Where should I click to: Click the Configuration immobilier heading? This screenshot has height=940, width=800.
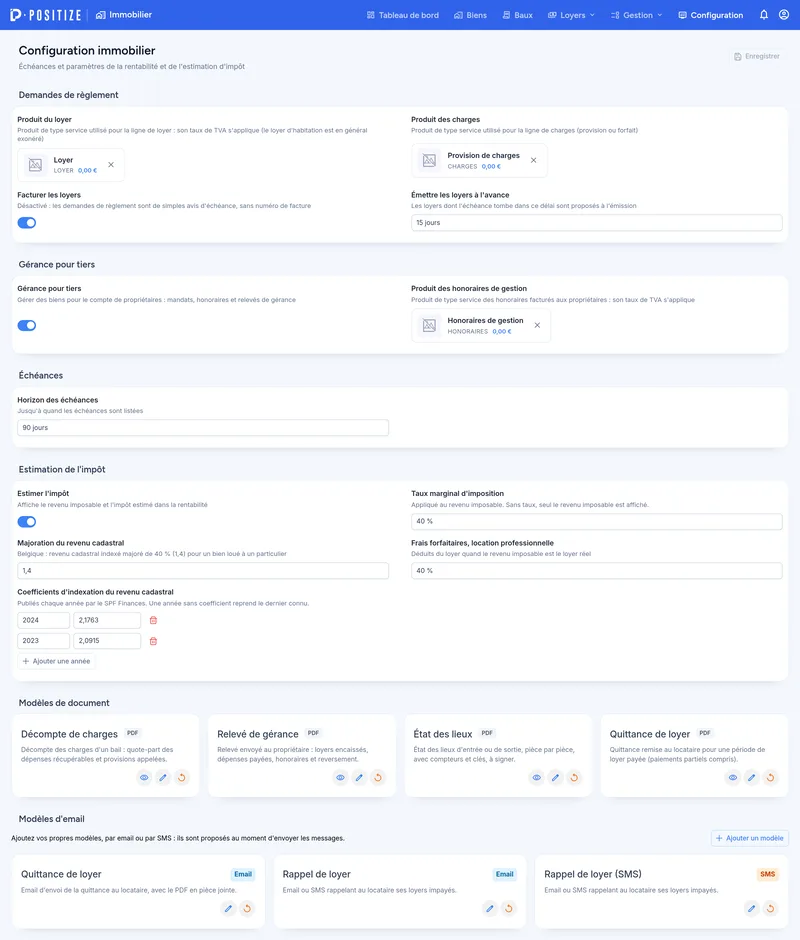pos(87,51)
